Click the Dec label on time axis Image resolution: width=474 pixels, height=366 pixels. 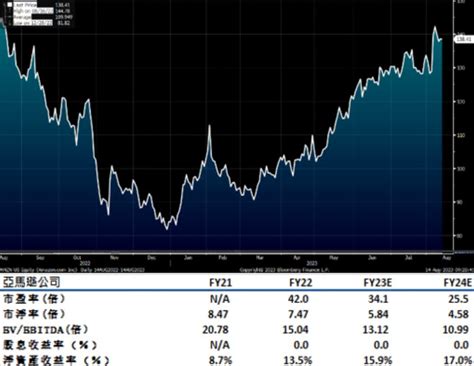click(151, 258)
